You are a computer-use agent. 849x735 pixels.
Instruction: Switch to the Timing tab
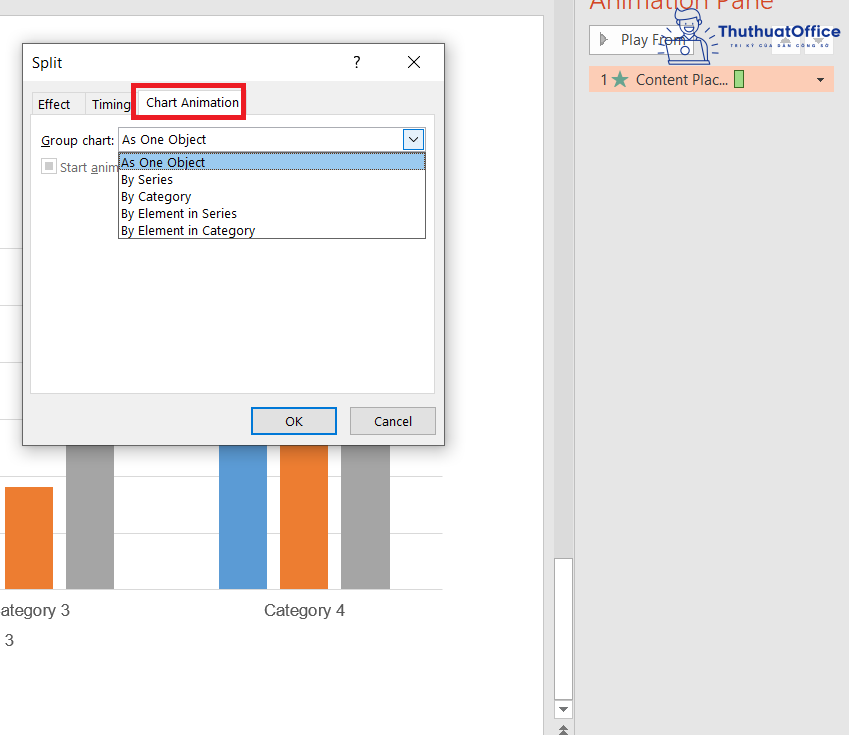pyautogui.click(x=110, y=104)
